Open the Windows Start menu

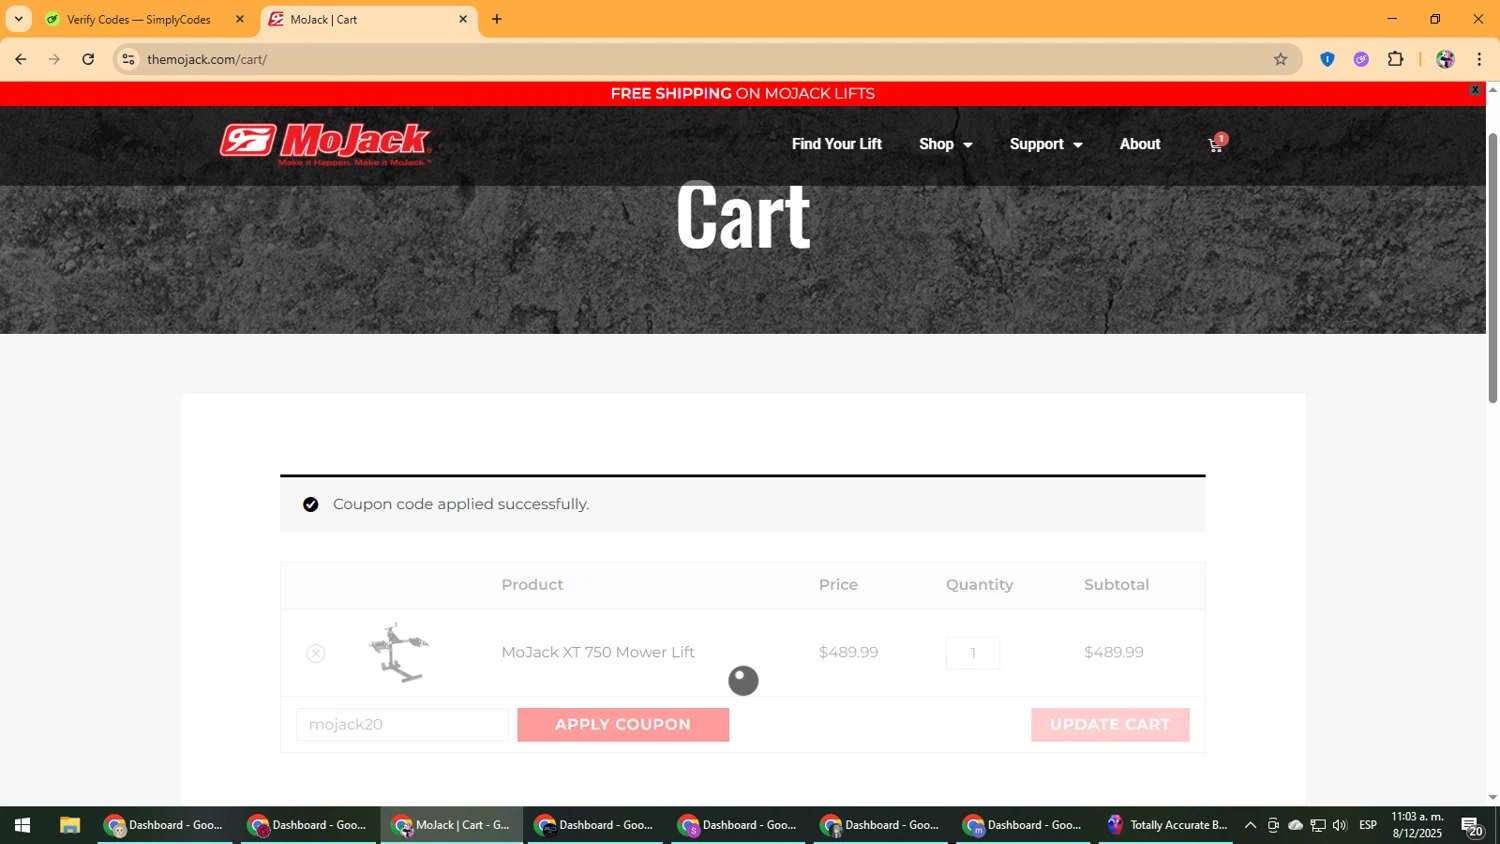pos(22,825)
